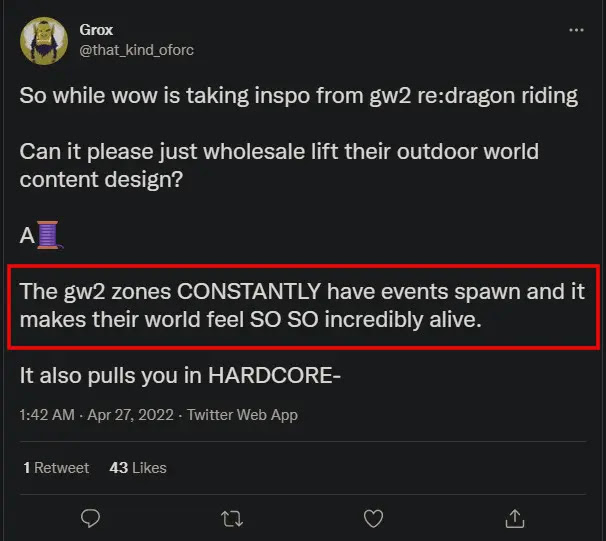Screen dimensions: 606x541
Task: Open the Grox display name profile link
Action: click(x=96, y=31)
